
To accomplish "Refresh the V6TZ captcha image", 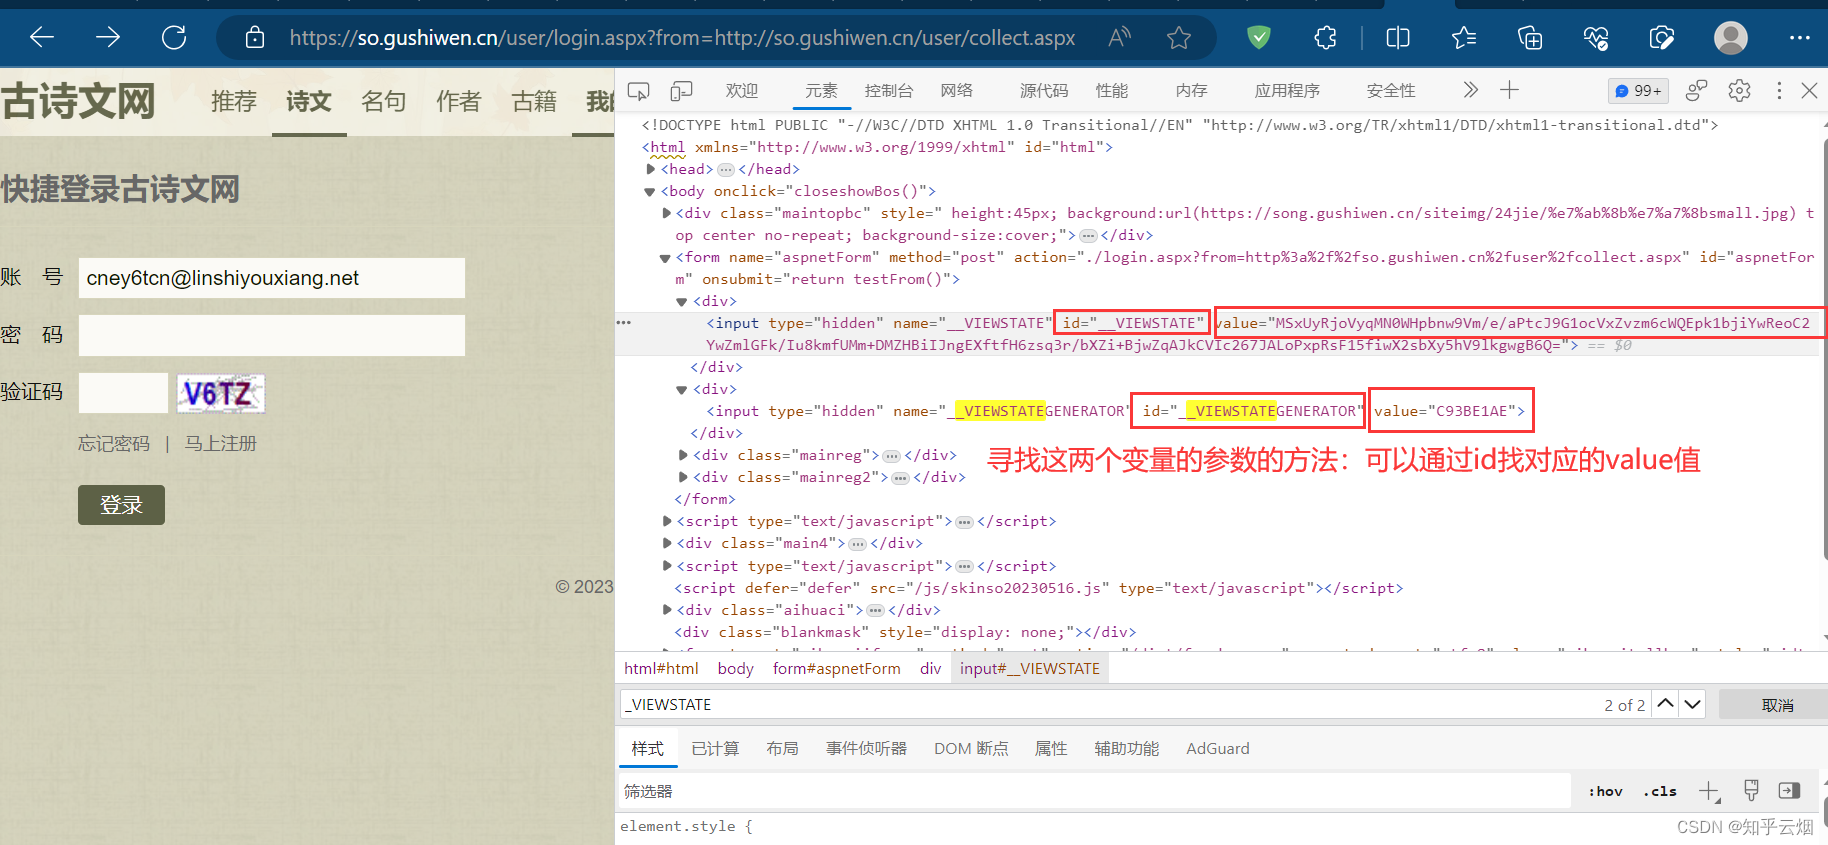I will tap(221, 393).
